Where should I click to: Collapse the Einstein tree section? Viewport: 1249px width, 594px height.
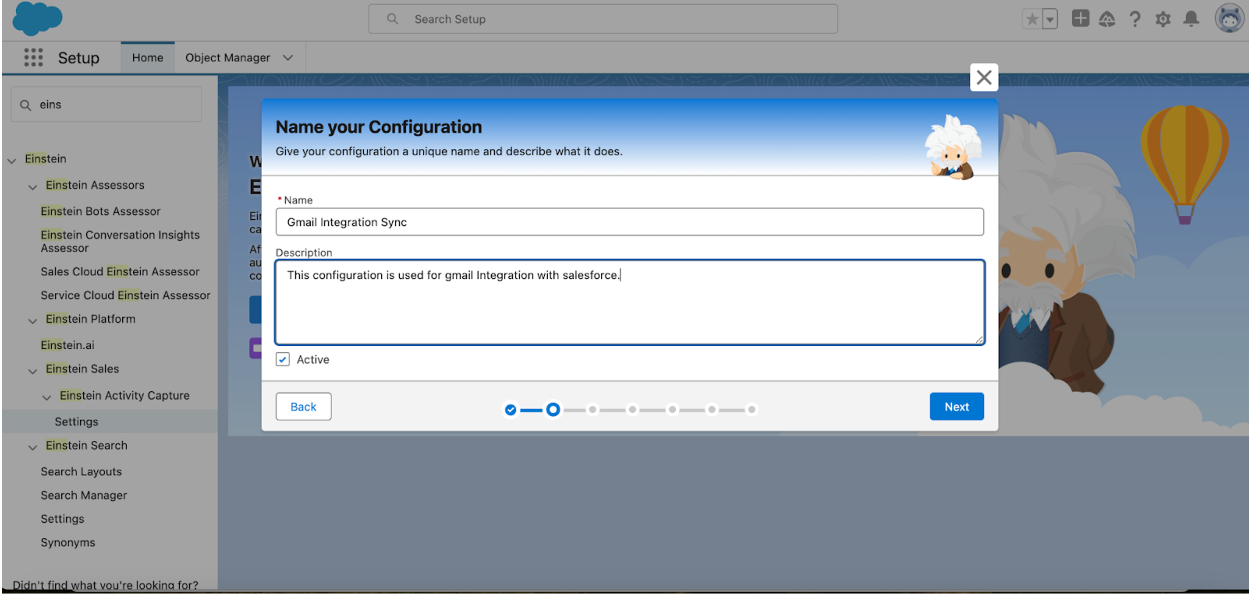[12, 160]
